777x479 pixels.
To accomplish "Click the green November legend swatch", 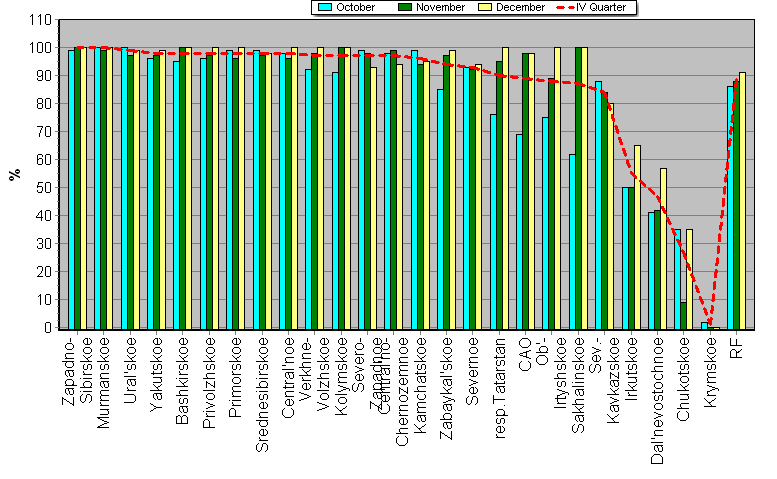I will pyautogui.click(x=405, y=7).
